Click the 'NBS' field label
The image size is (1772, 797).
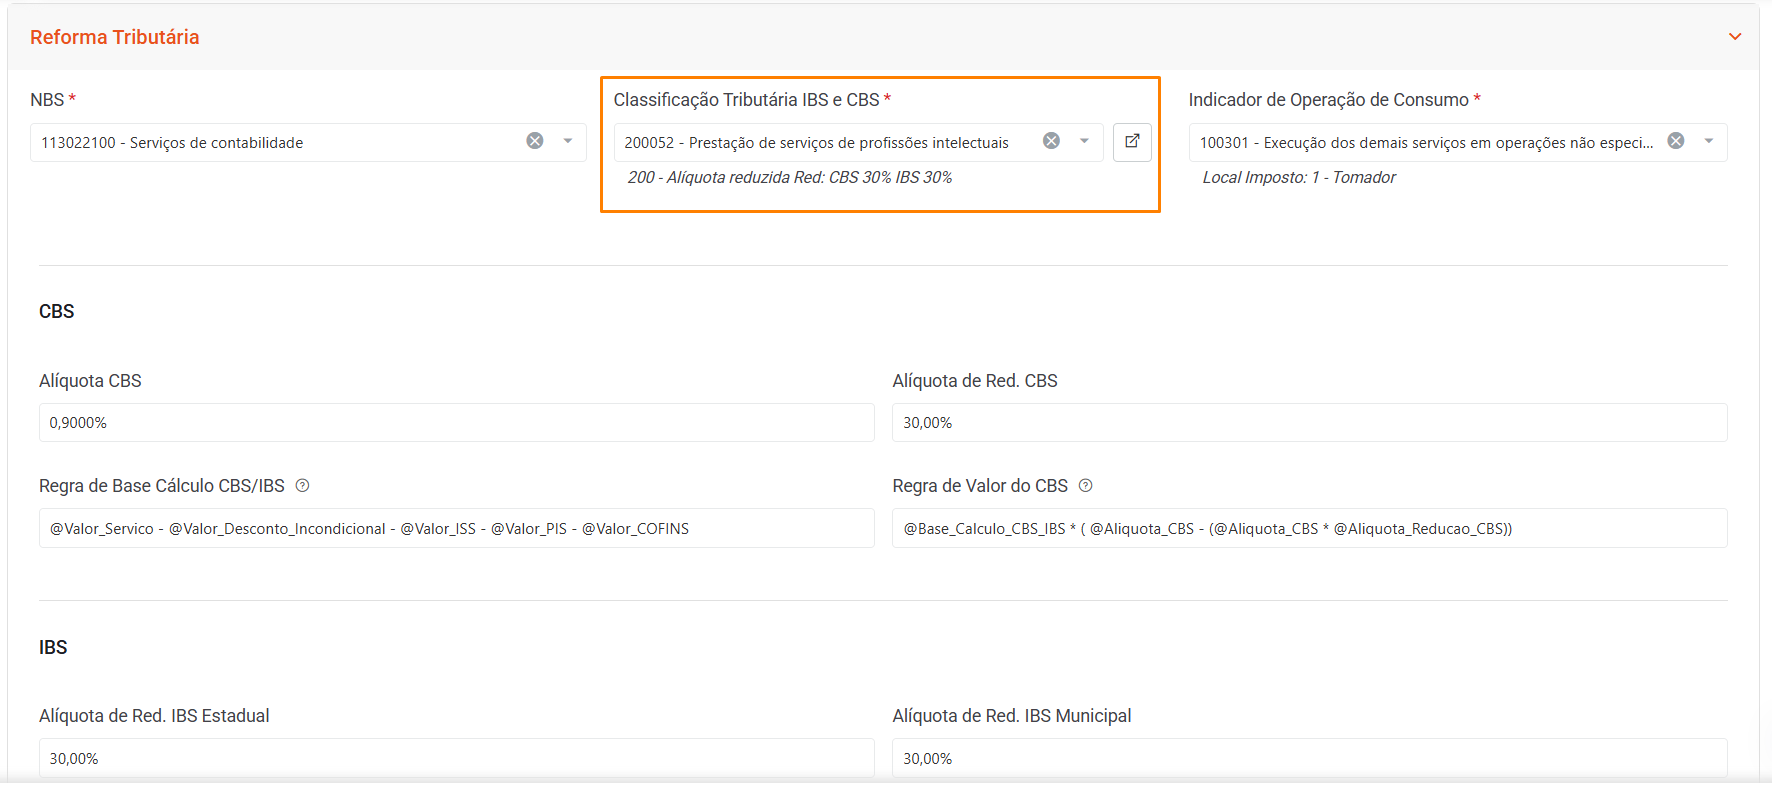click(x=47, y=100)
